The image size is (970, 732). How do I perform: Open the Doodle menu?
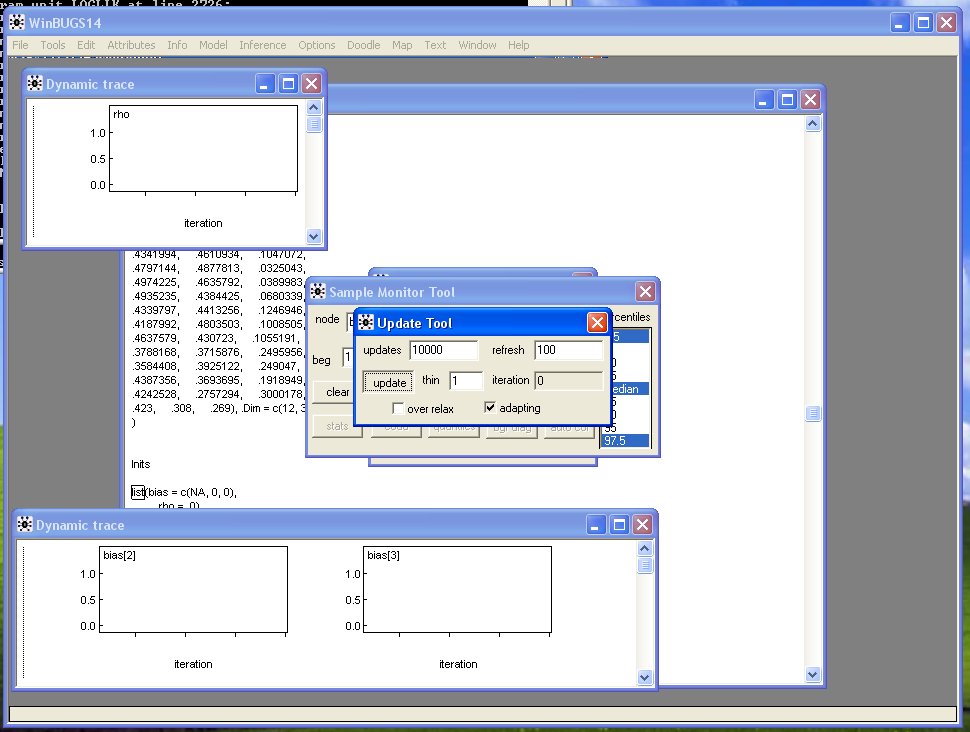[363, 45]
